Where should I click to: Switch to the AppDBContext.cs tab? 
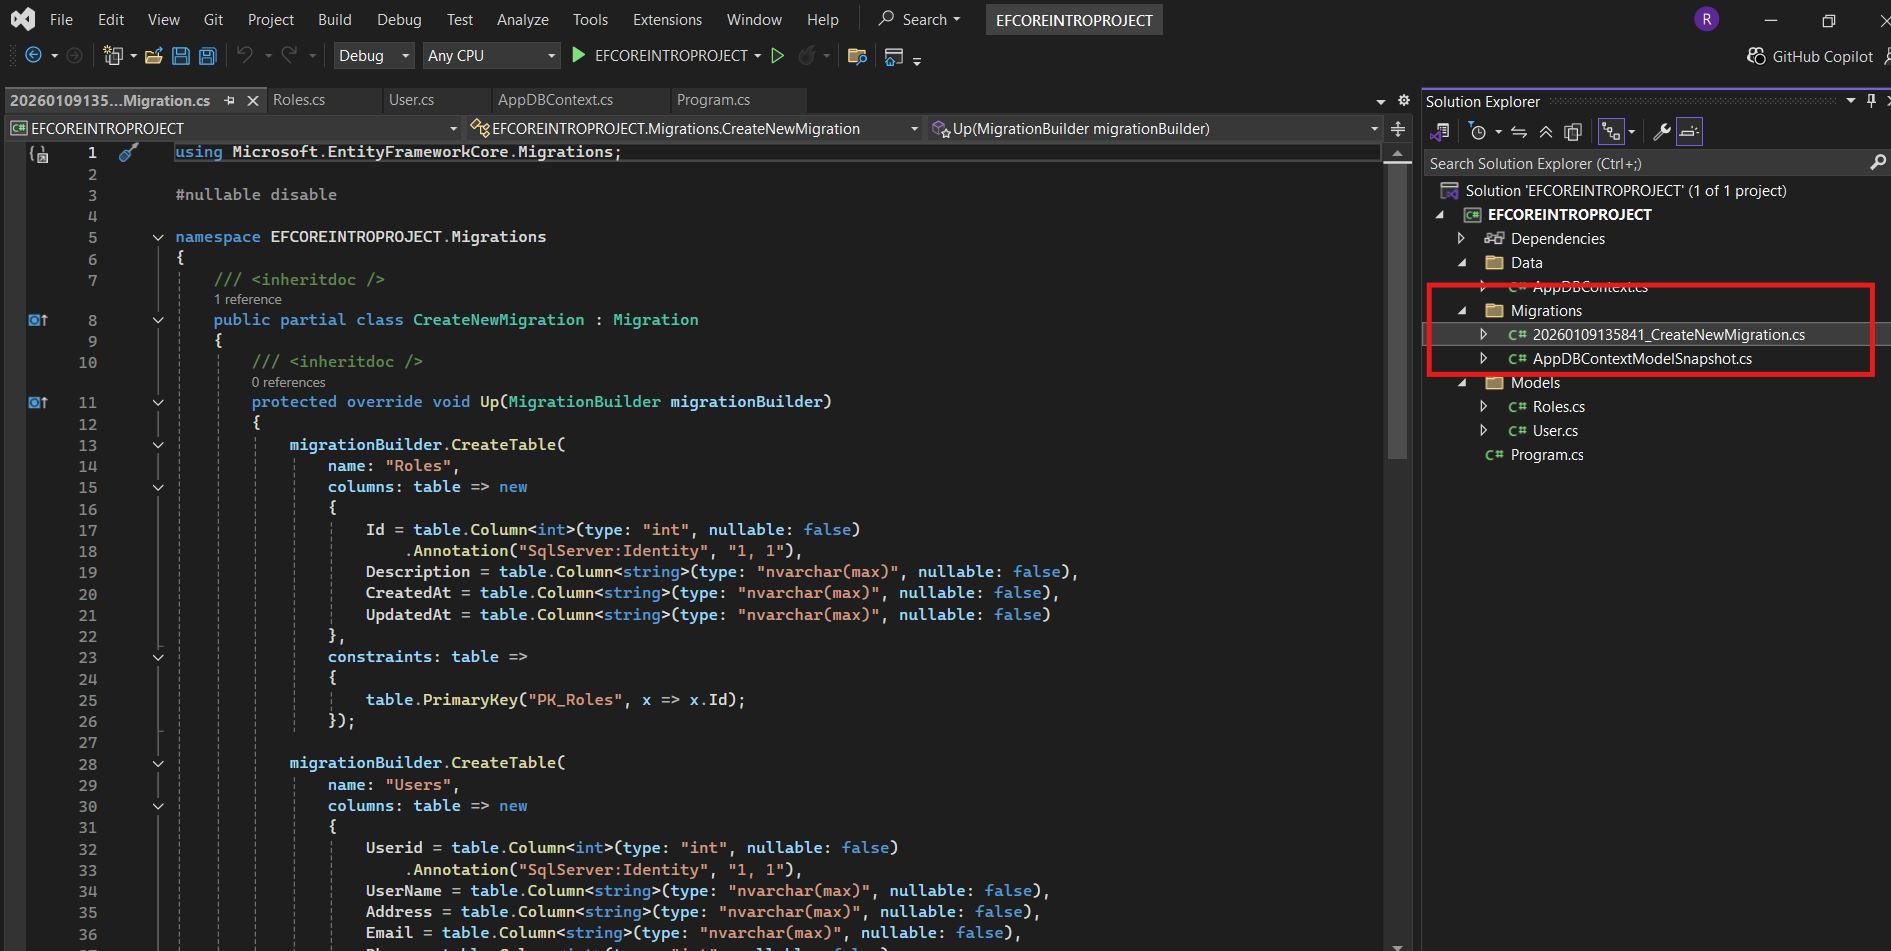[555, 100]
